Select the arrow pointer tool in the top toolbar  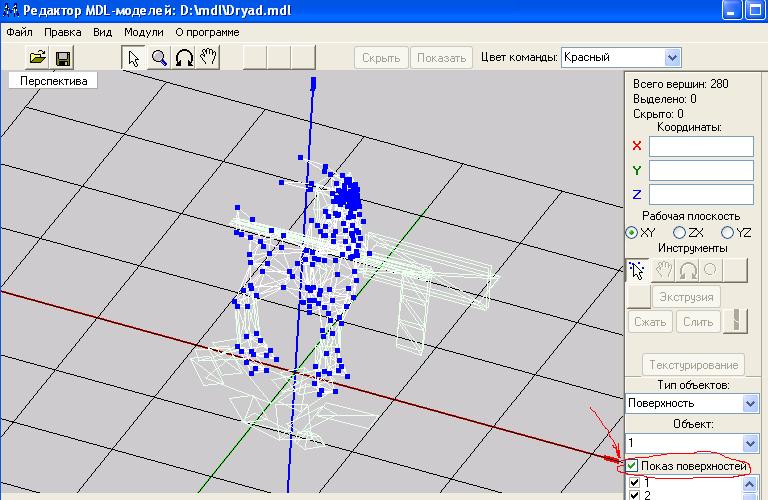133,58
